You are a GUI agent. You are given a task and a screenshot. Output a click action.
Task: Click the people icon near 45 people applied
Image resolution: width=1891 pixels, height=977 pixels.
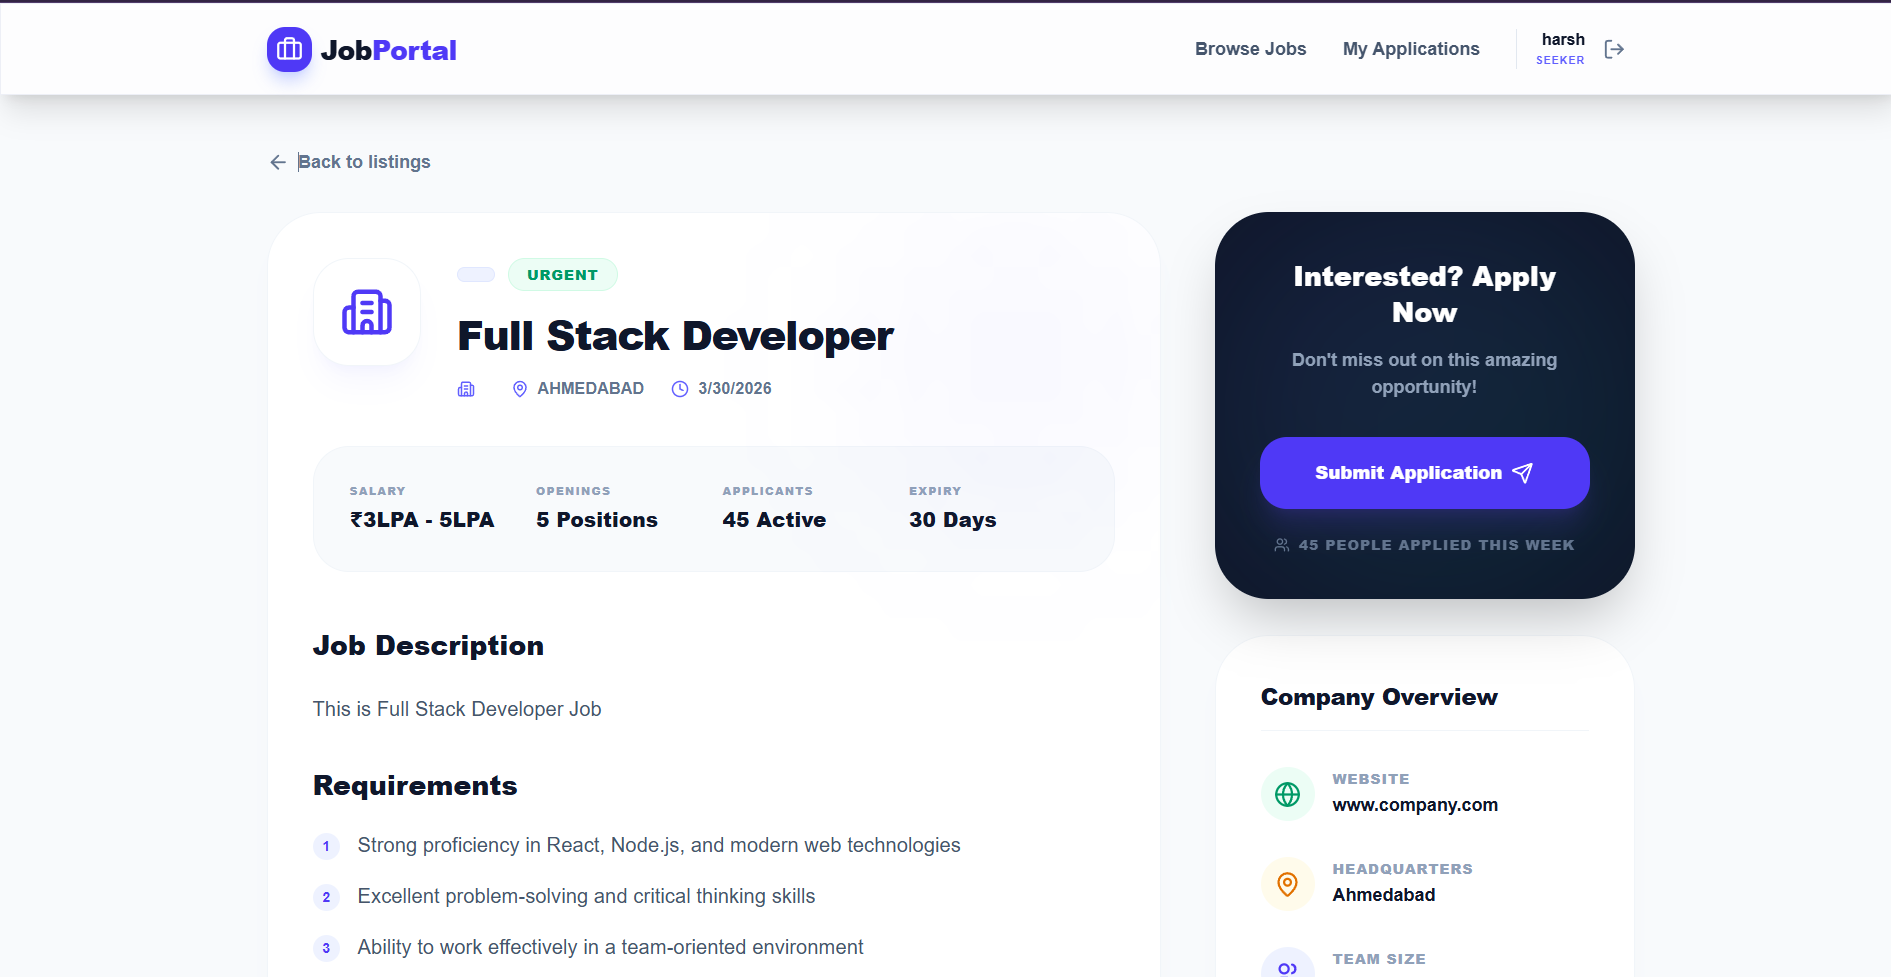point(1280,545)
